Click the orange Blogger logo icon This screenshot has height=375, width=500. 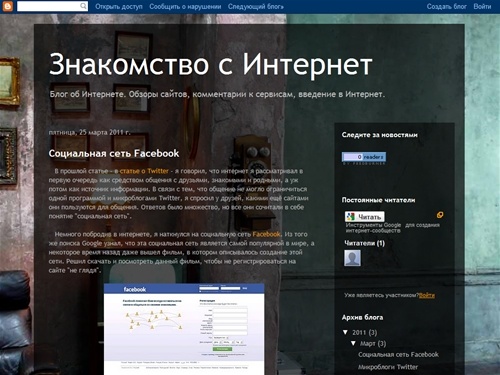click(8, 6)
